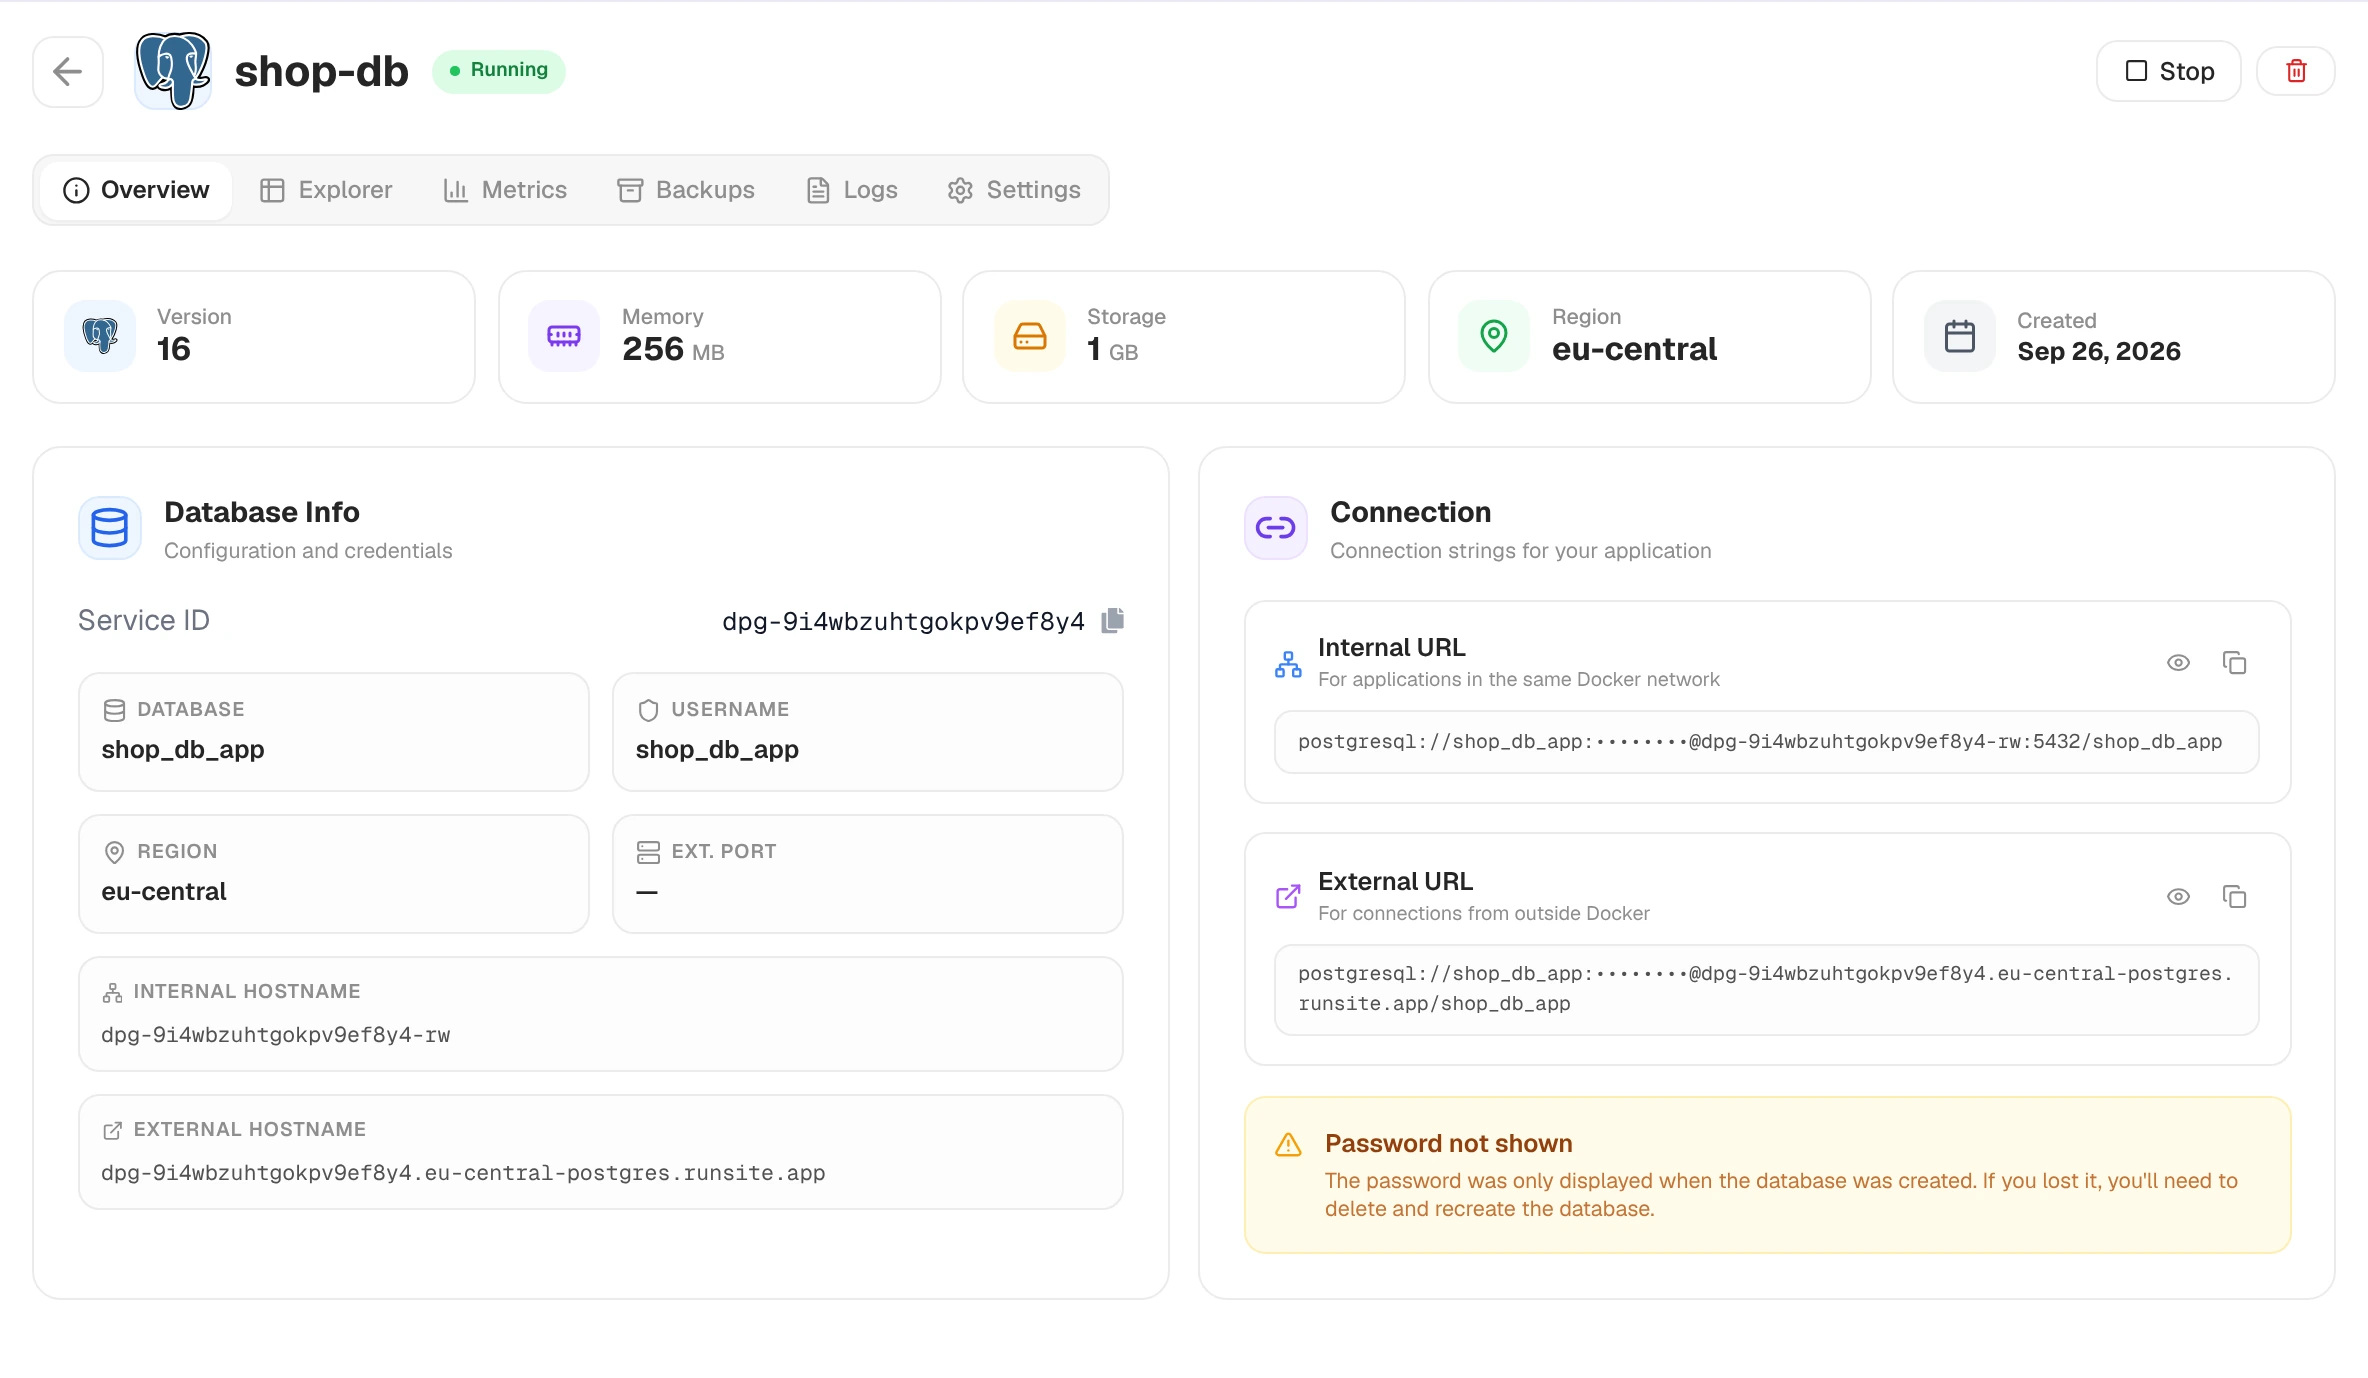
Task: Click the Memory card chip icon
Action: (x=564, y=336)
